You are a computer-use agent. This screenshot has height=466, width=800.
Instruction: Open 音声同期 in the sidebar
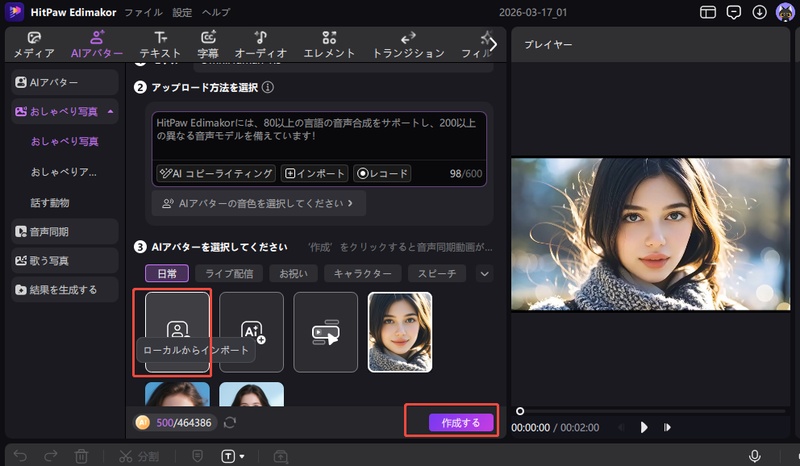65,232
